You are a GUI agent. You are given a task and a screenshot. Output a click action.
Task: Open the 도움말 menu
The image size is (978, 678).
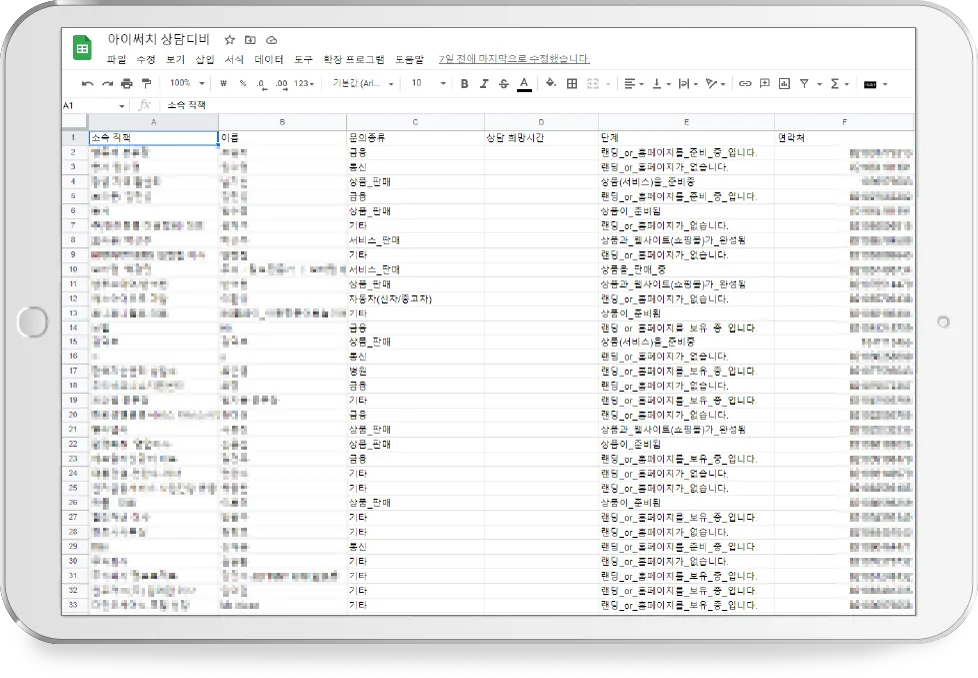pyautogui.click(x=409, y=59)
